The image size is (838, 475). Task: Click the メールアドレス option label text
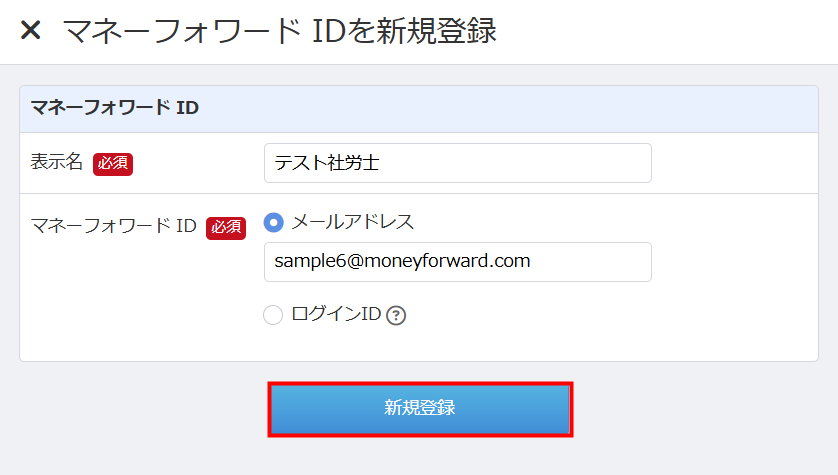click(352, 222)
